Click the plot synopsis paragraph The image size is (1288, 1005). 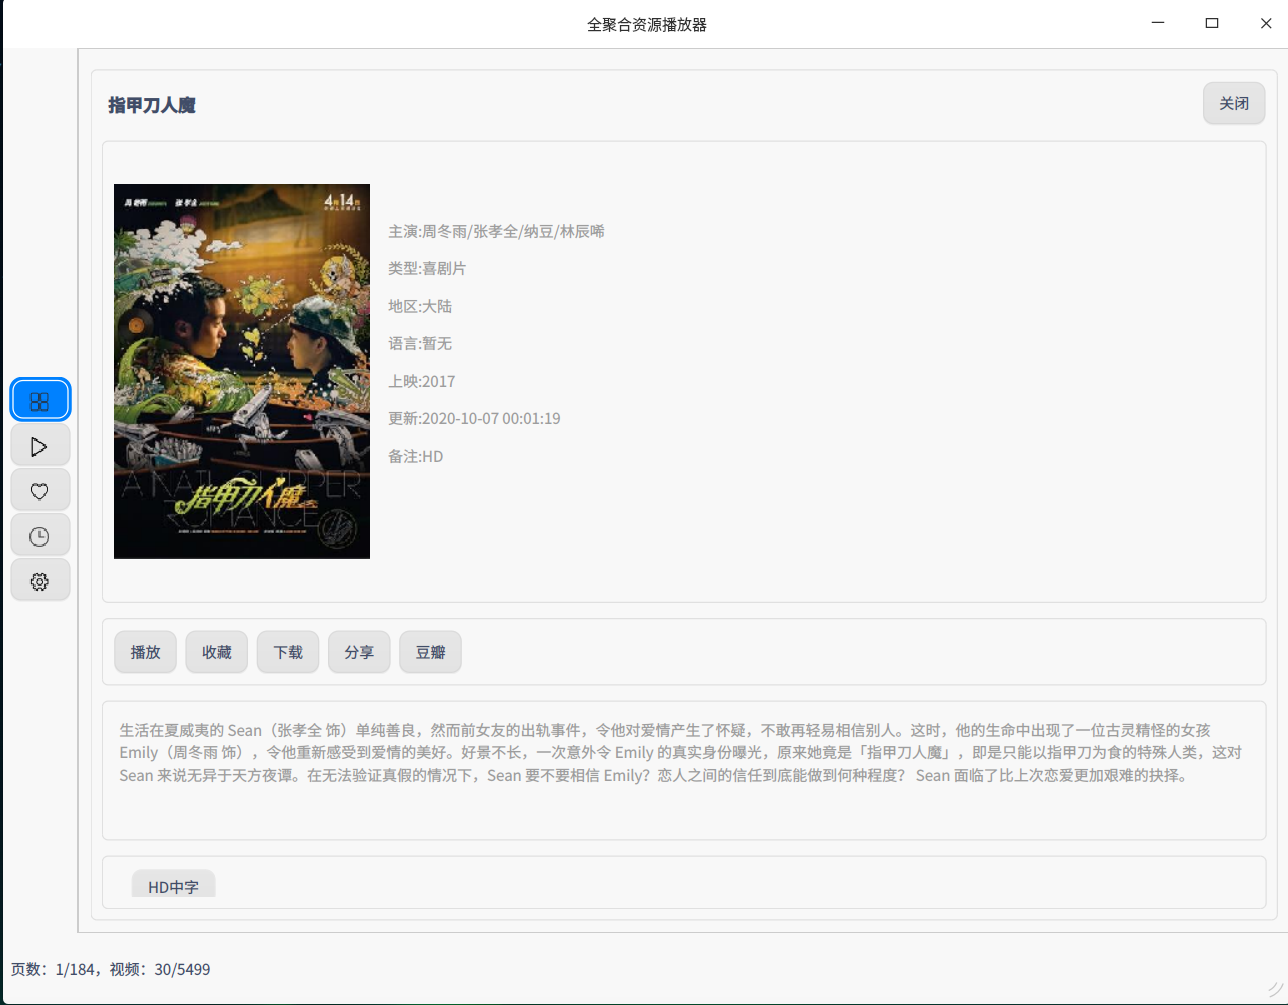click(683, 752)
